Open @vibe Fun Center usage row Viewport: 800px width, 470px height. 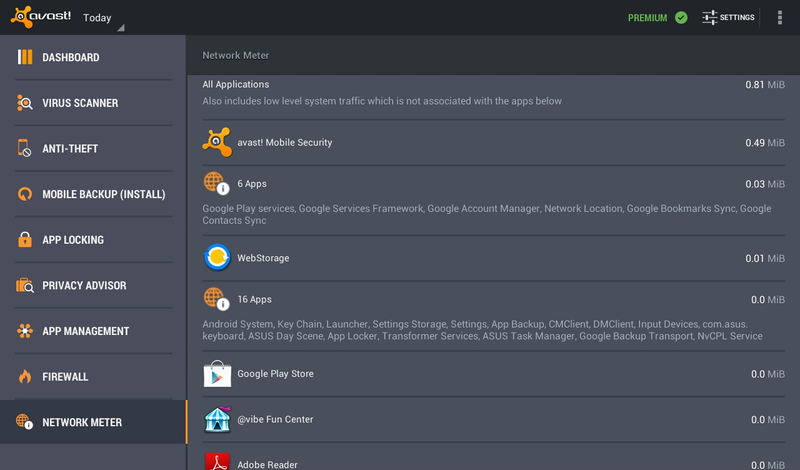pyautogui.click(x=493, y=419)
